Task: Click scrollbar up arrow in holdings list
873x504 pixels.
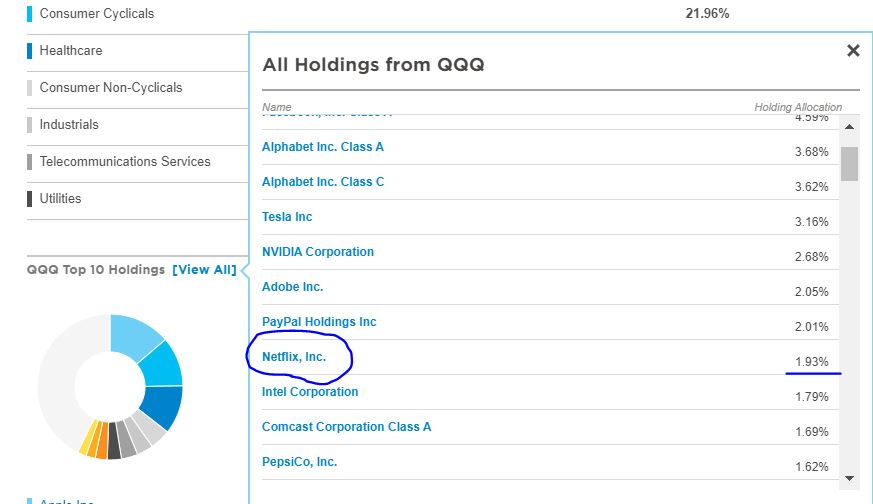Action: coord(849,126)
